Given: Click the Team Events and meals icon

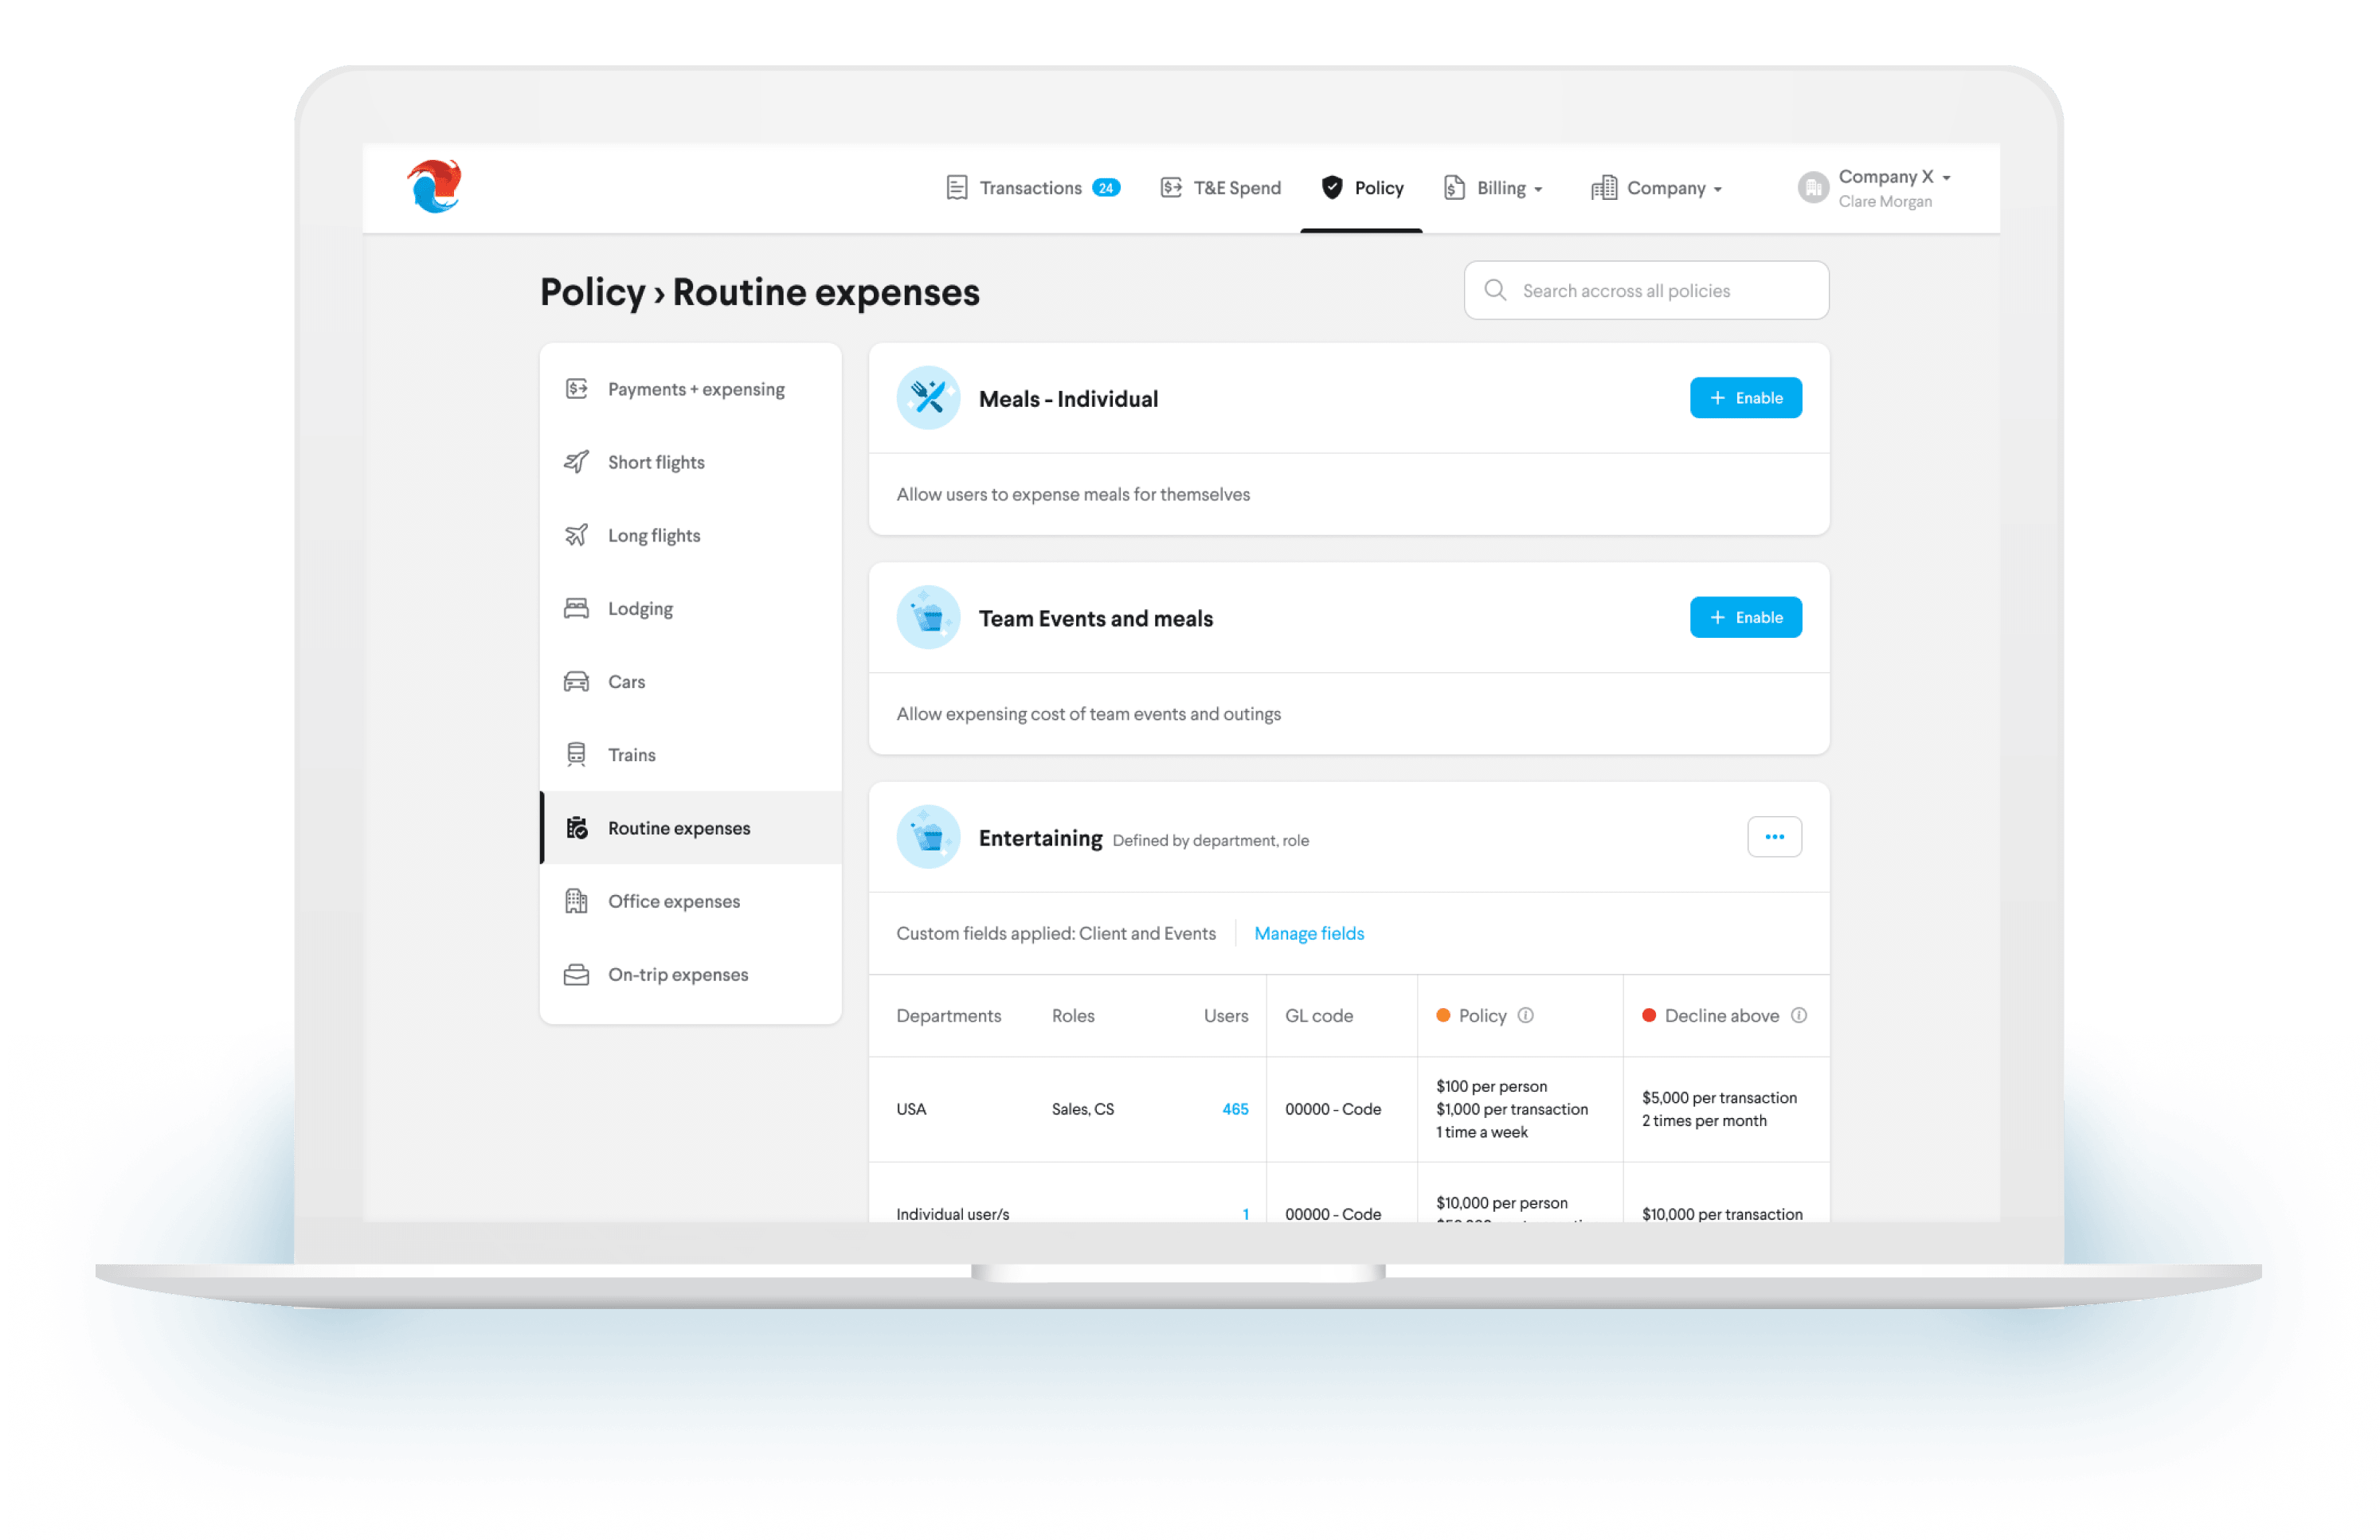Looking at the screenshot, I should coord(928,617).
